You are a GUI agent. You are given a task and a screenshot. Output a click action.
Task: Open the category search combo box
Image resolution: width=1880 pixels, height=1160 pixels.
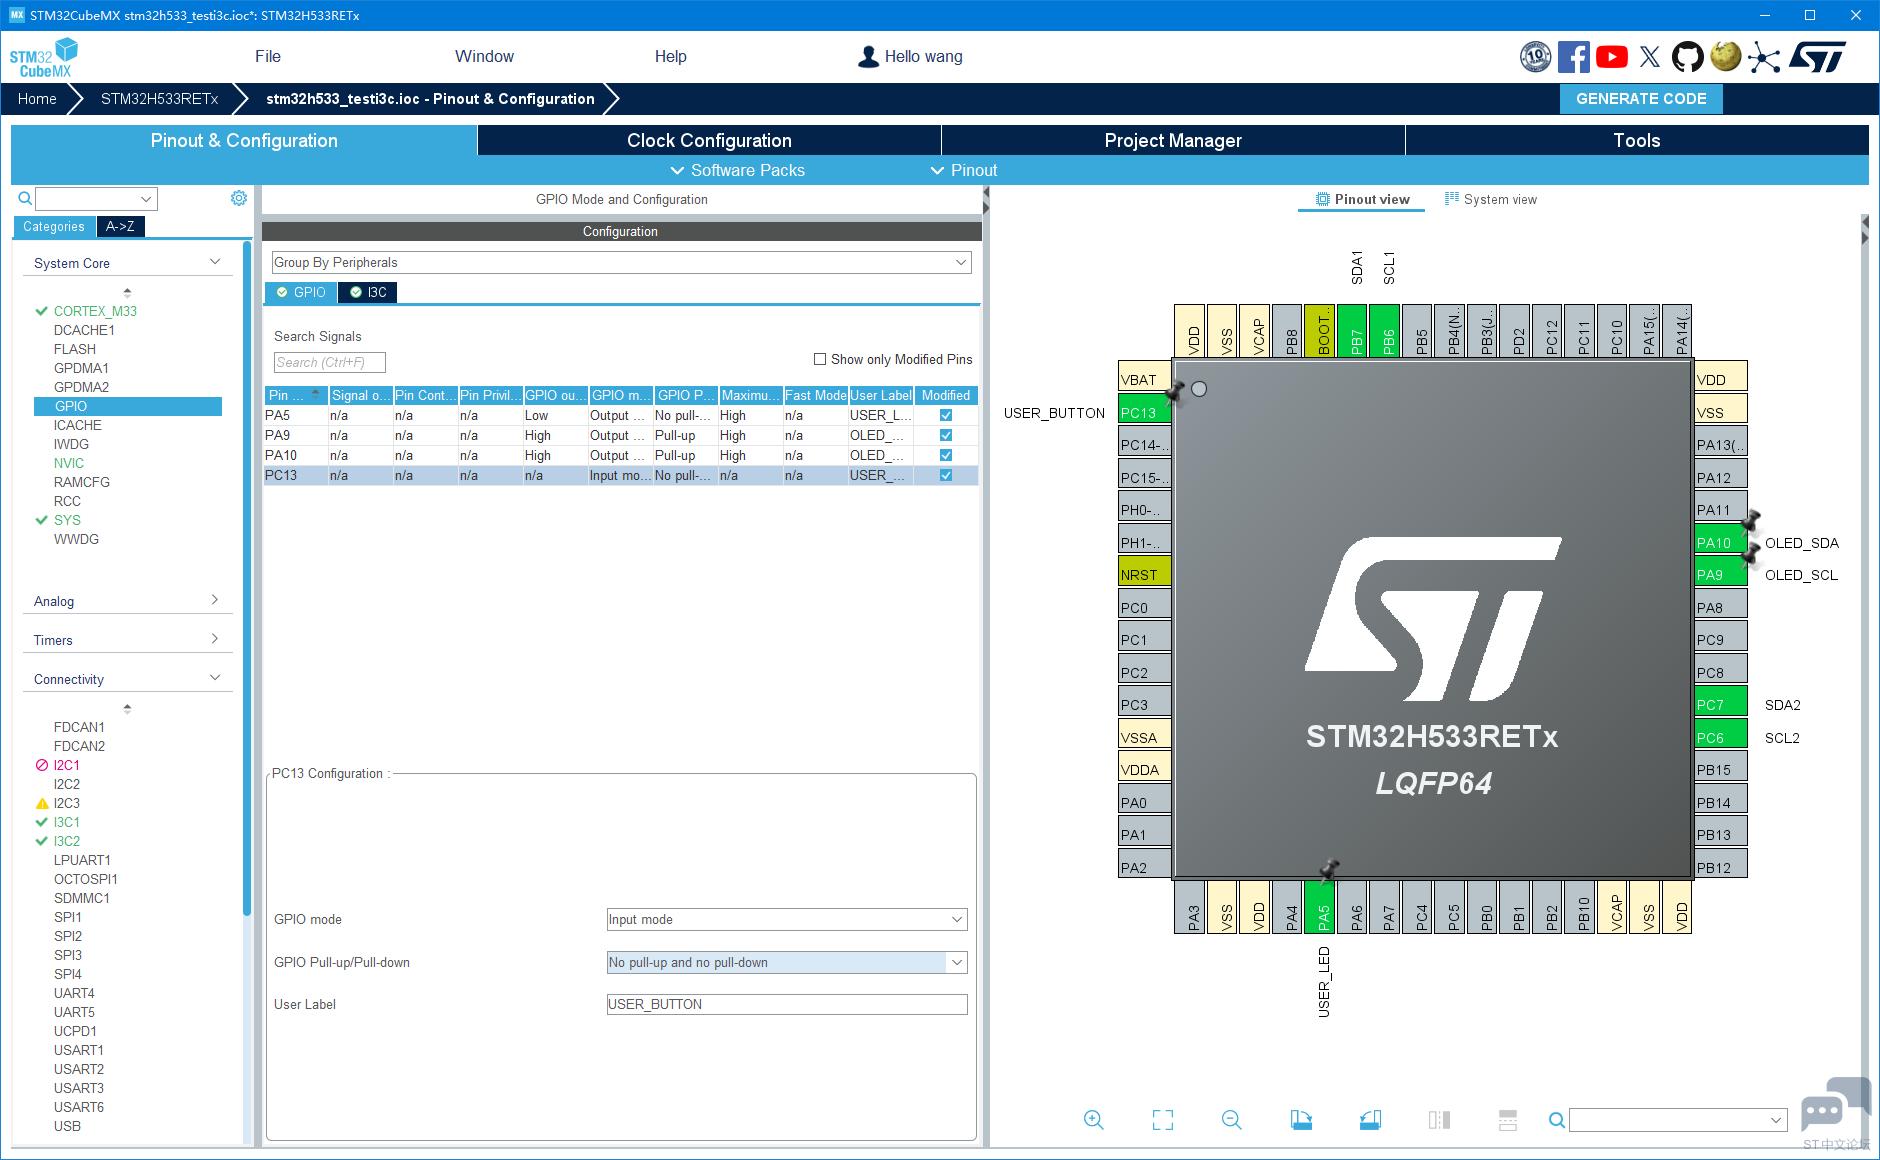(97, 198)
